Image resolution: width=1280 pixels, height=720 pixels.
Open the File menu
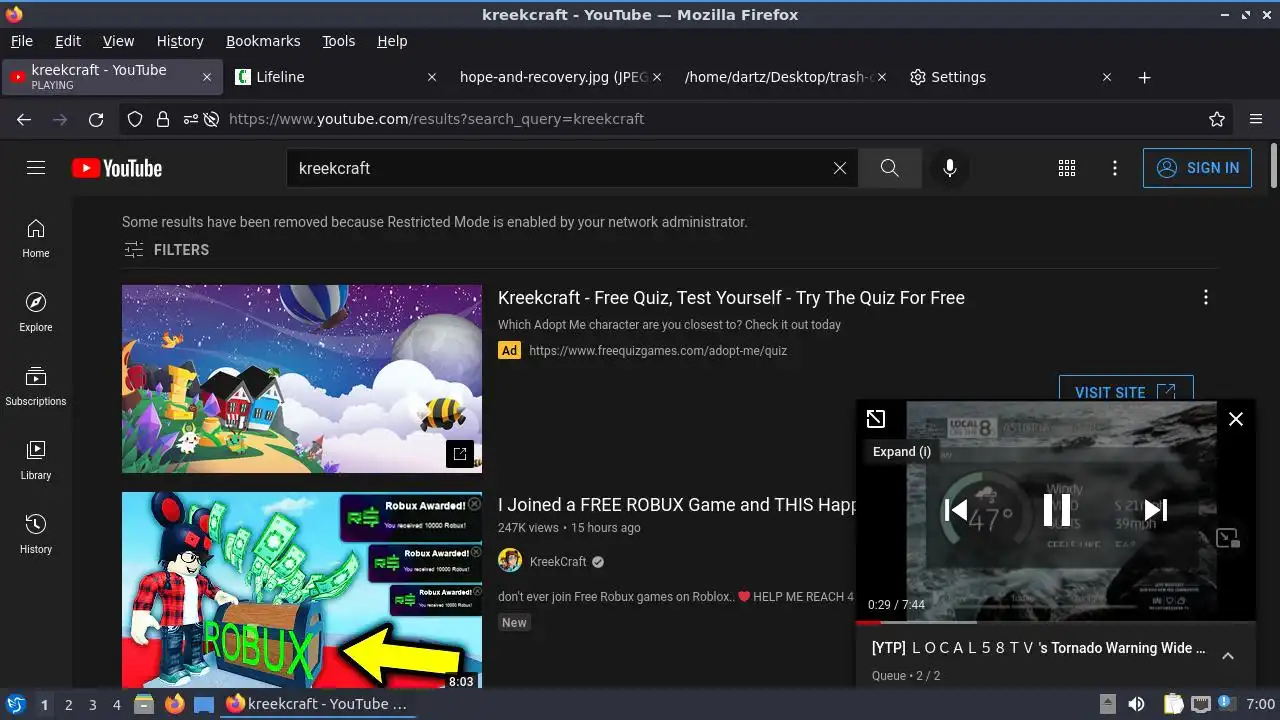coord(22,41)
